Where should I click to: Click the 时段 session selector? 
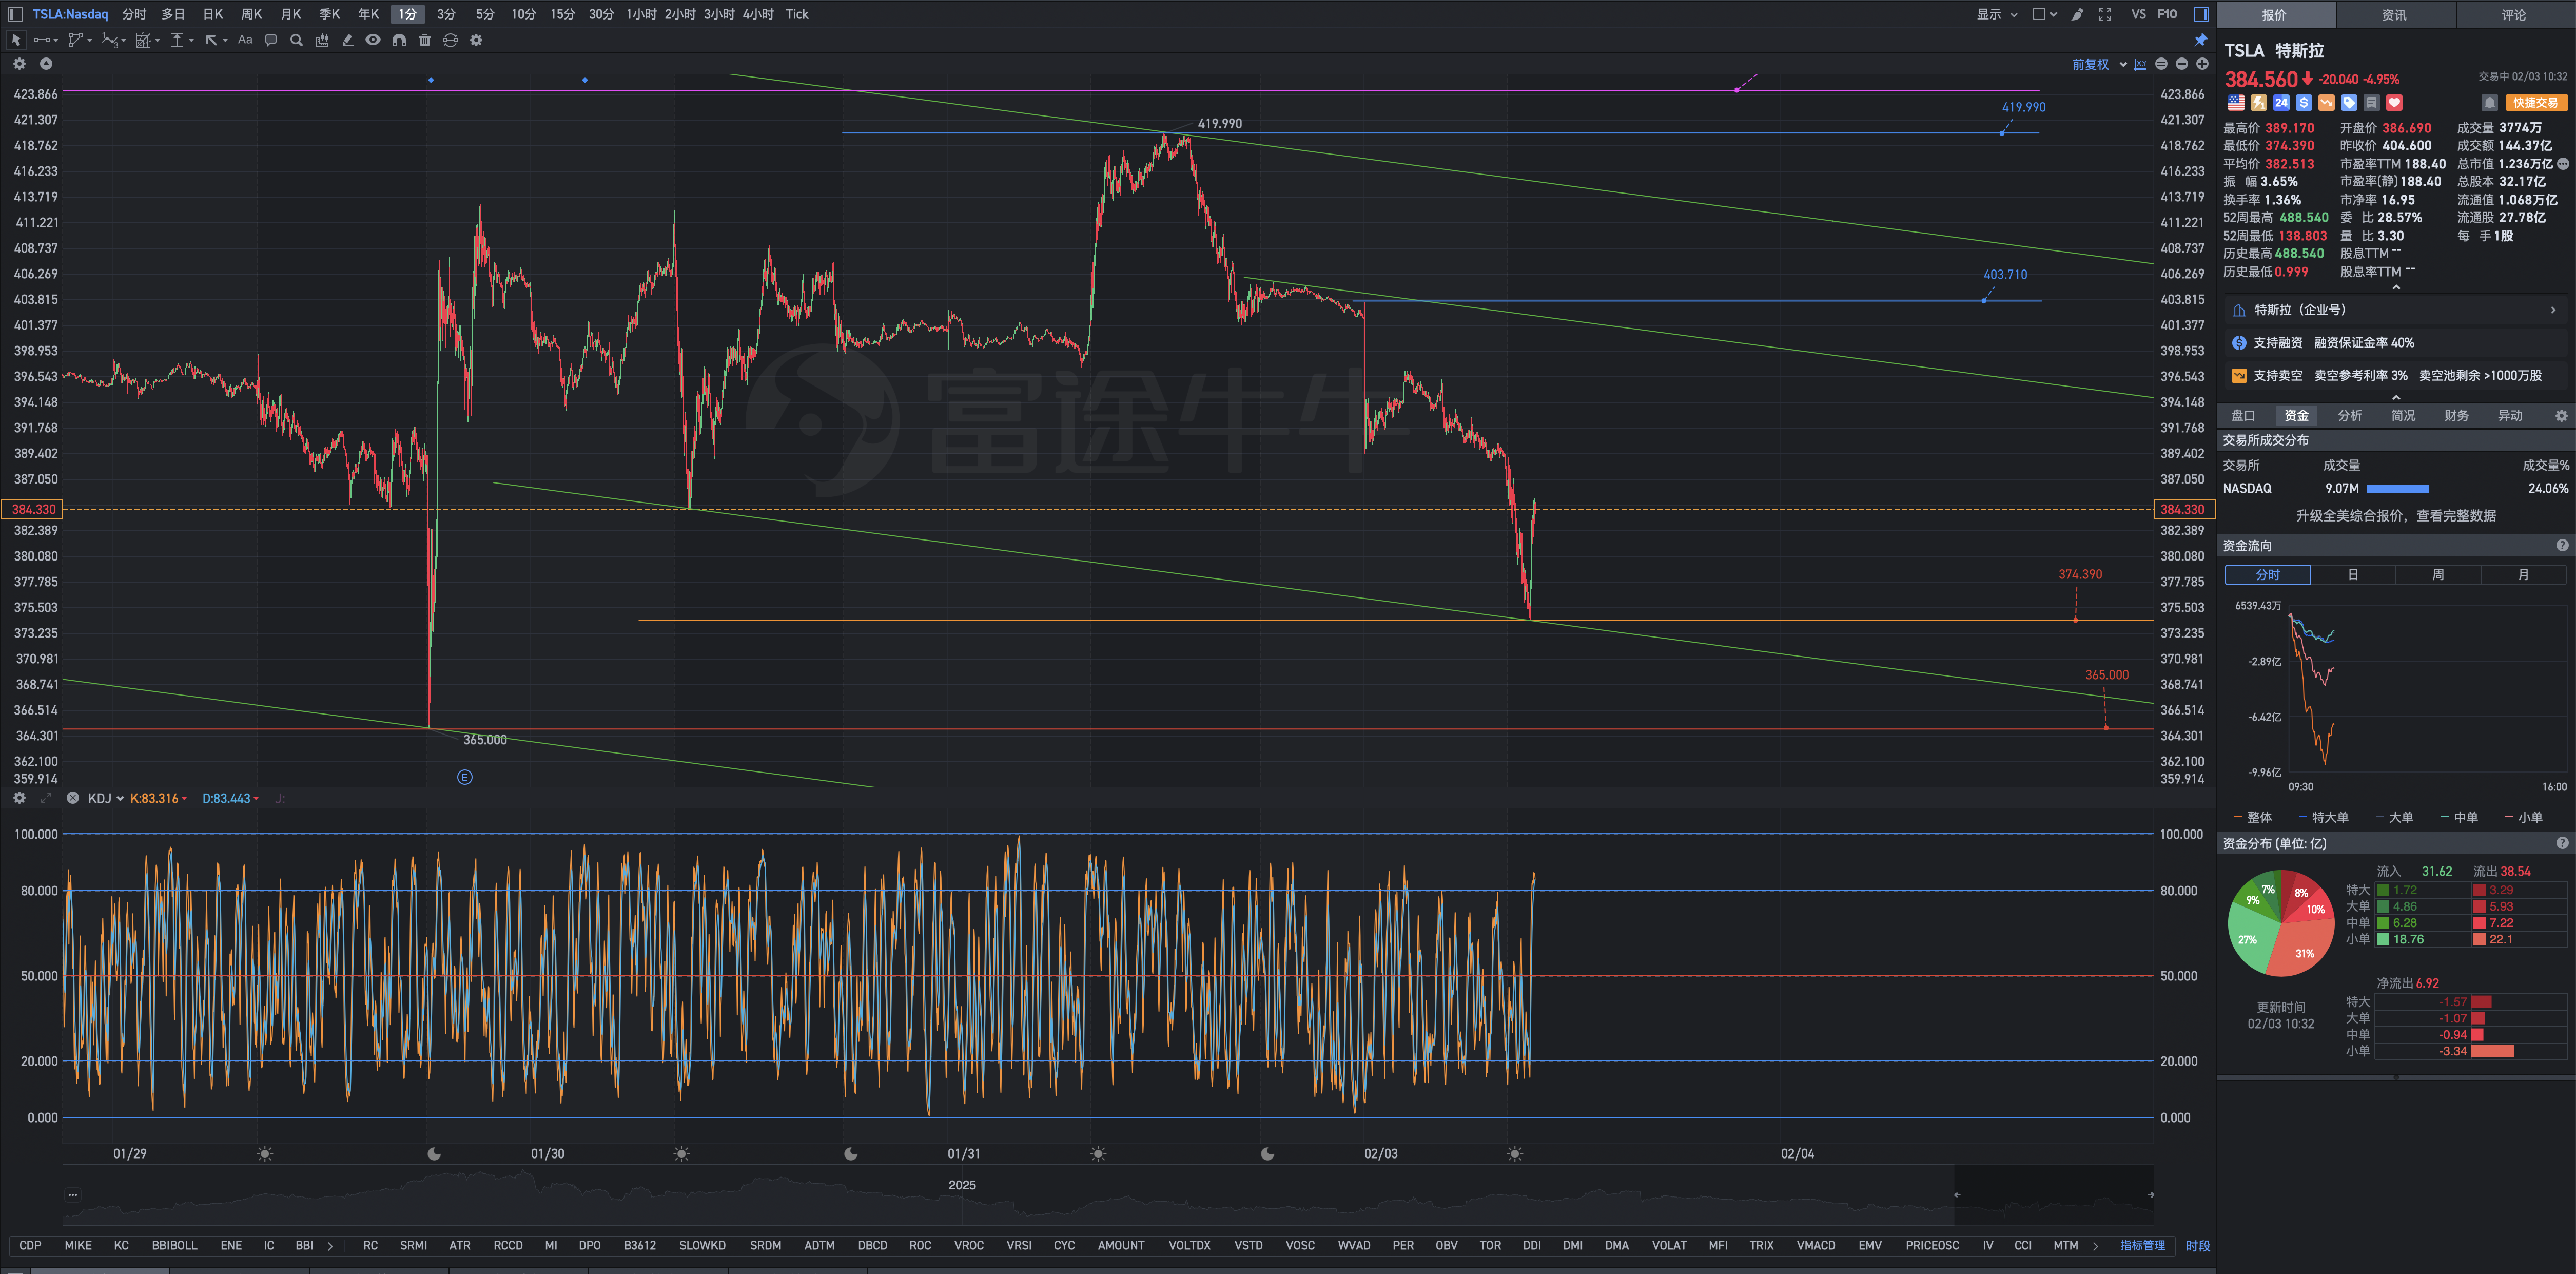click(x=2197, y=1246)
